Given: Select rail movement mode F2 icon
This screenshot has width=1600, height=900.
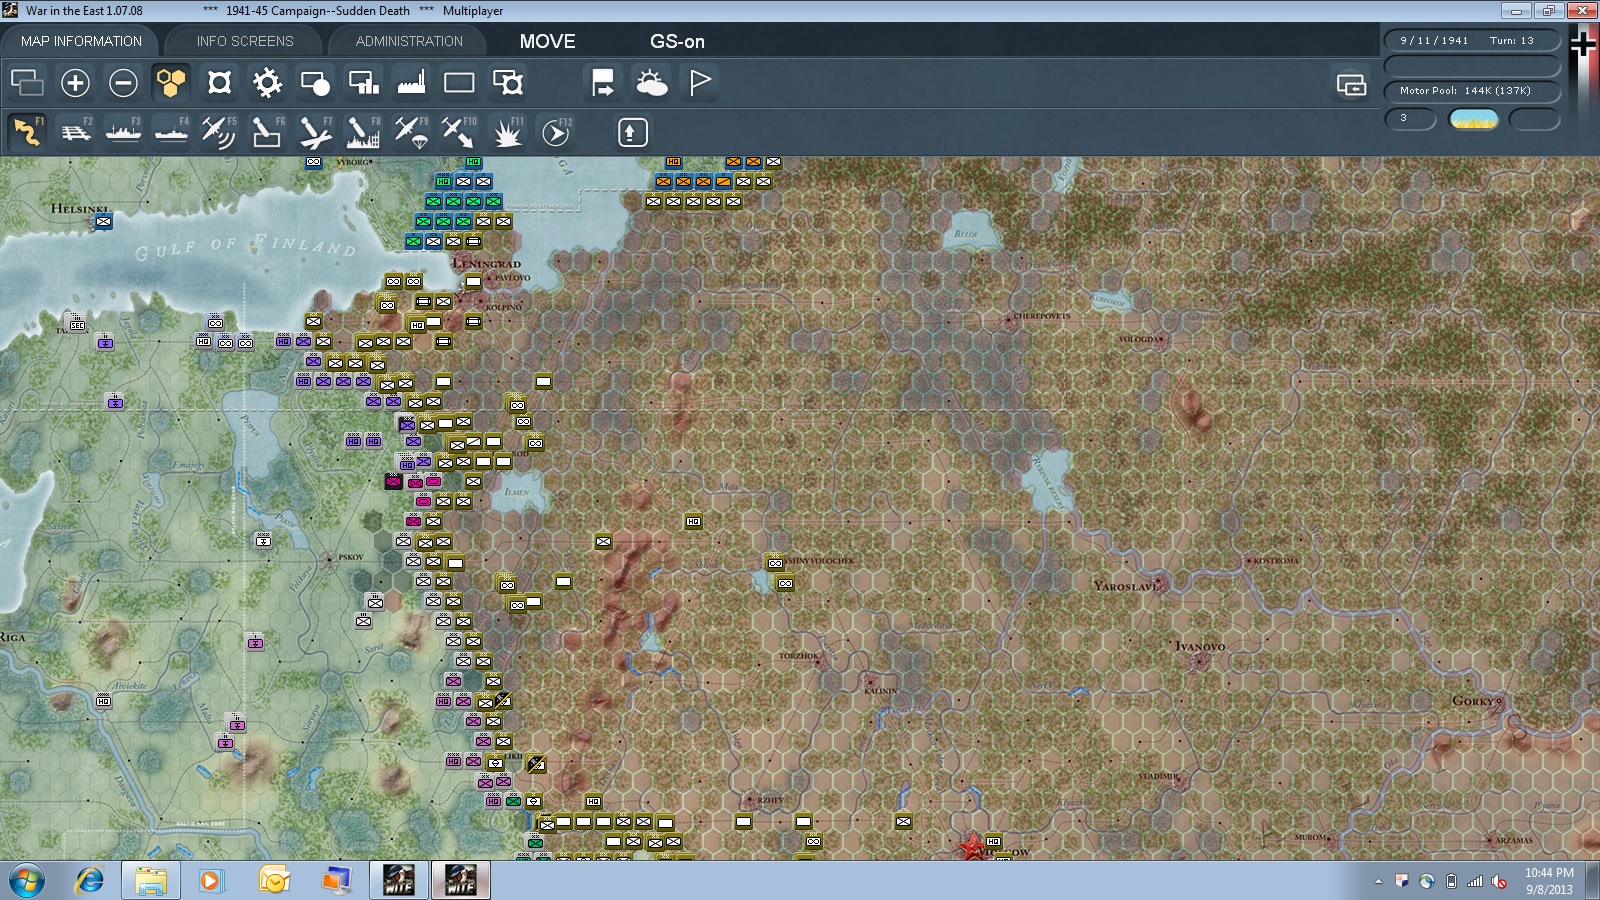Looking at the screenshot, I should point(75,132).
